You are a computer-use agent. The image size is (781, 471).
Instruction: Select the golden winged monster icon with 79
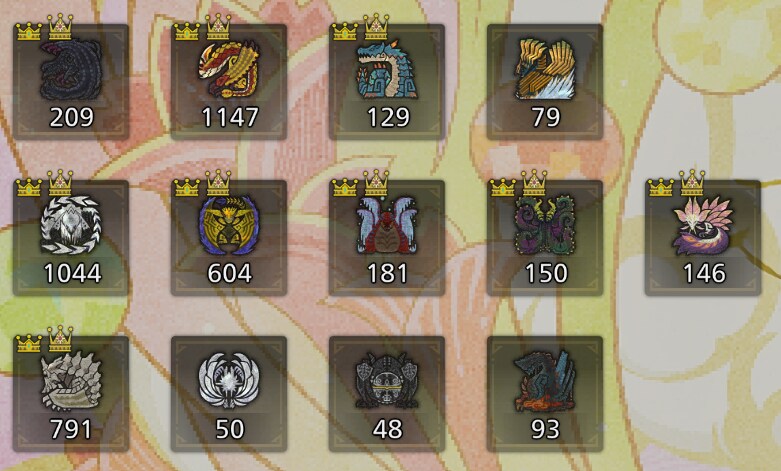coord(545,70)
